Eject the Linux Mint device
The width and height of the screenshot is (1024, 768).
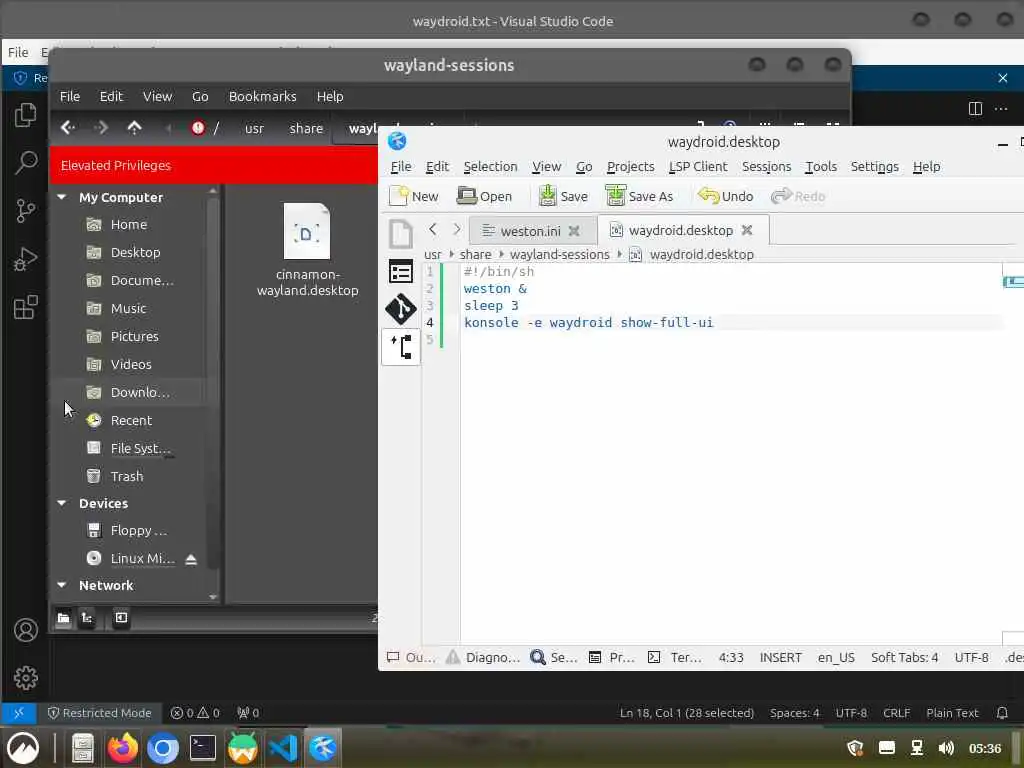pos(191,559)
